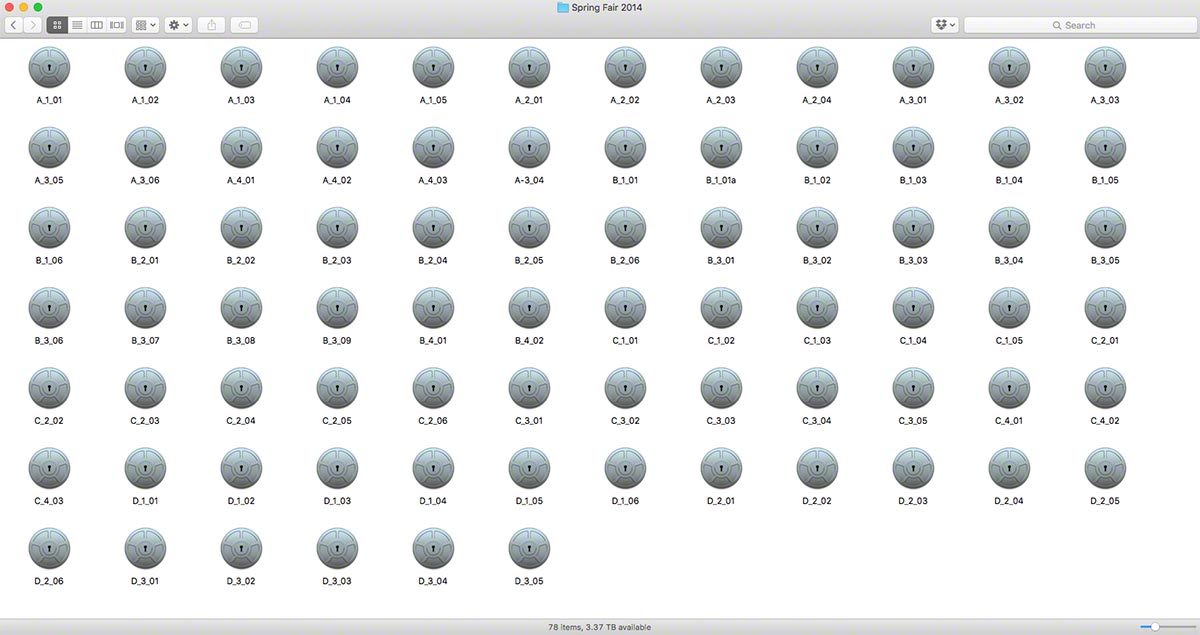Switch to Cover Flow view
The image size is (1200, 635).
pos(117,25)
